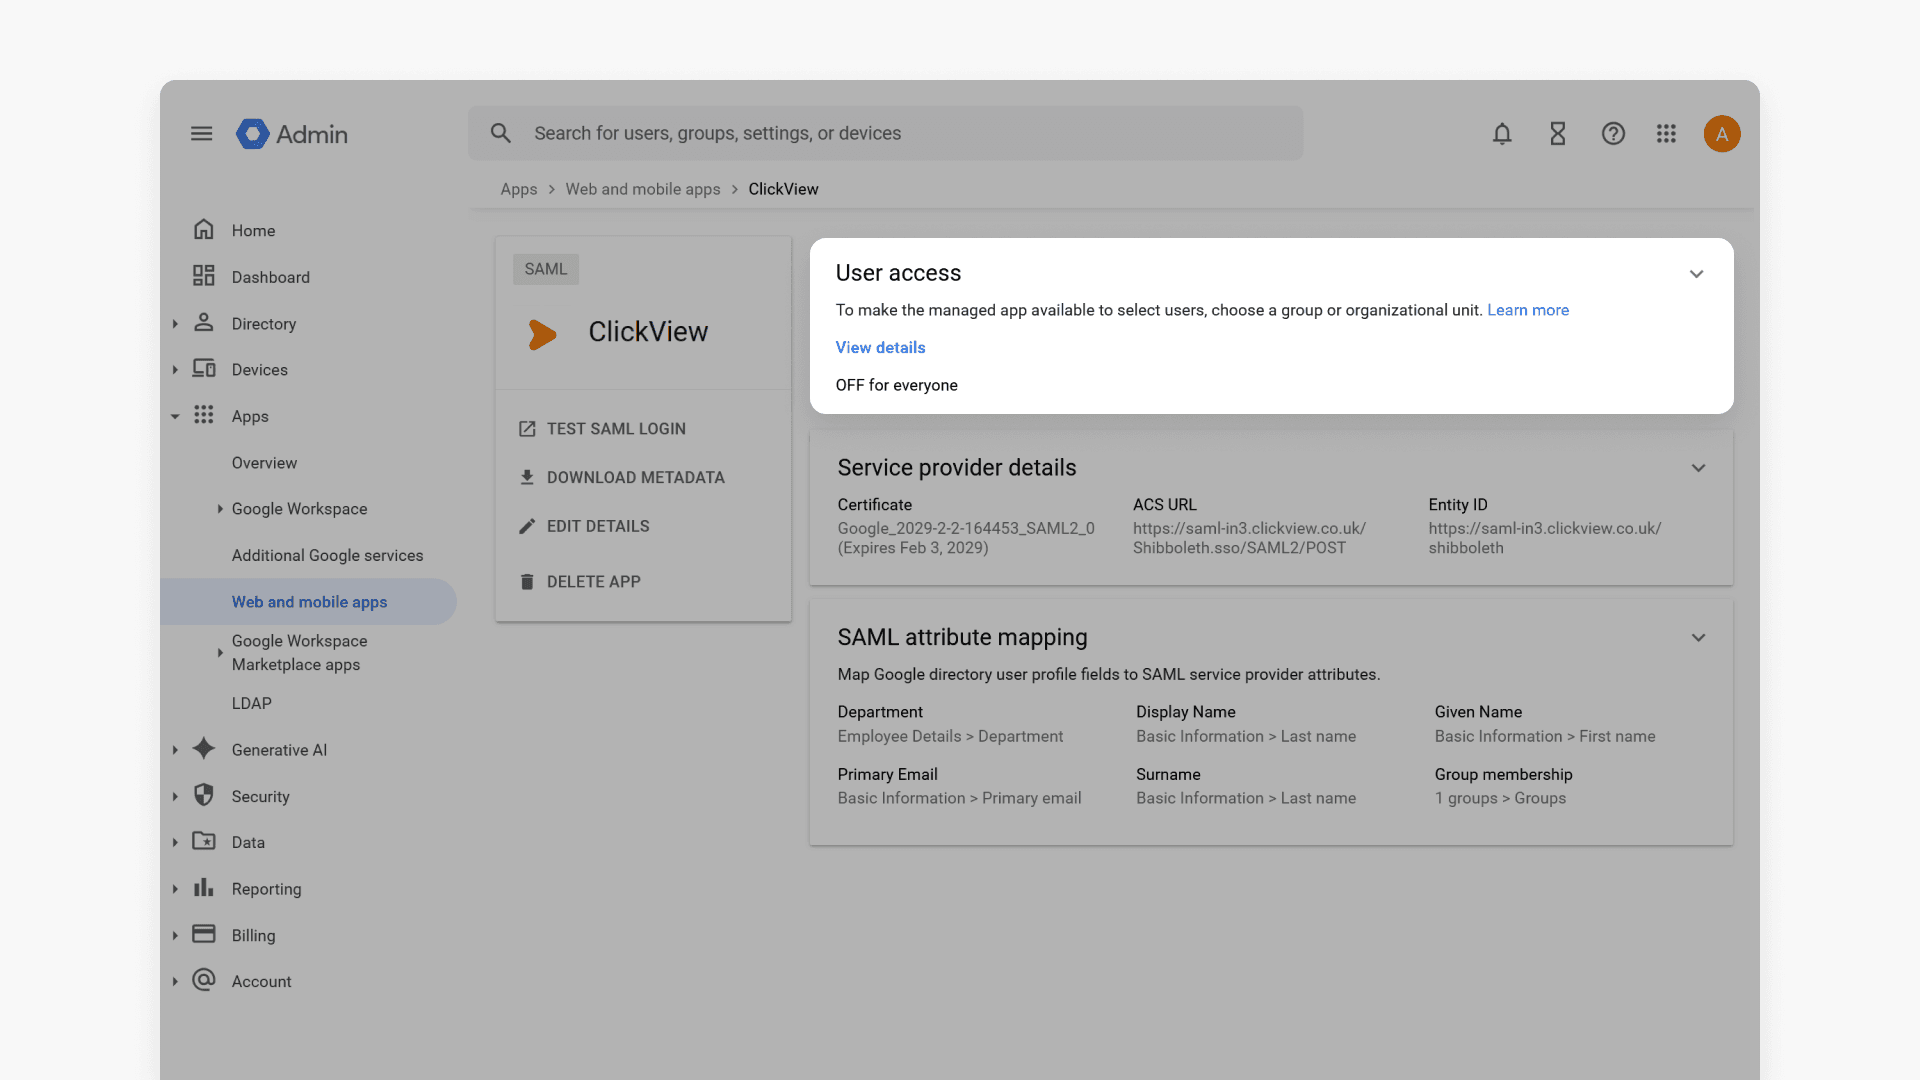Expand the Billing section arrow
1920x1080 pixels.
[x=175, y=936]
